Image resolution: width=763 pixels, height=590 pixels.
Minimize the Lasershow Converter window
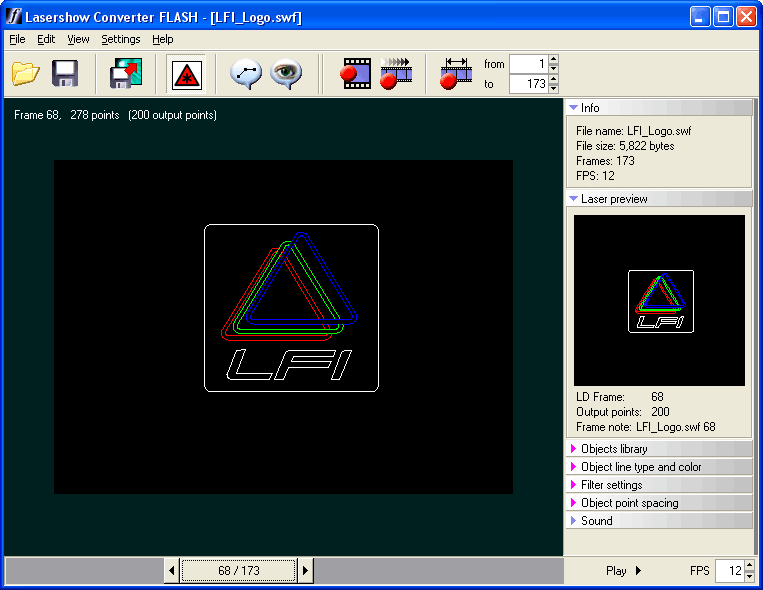pyautogui.click(x=700, y=17)
